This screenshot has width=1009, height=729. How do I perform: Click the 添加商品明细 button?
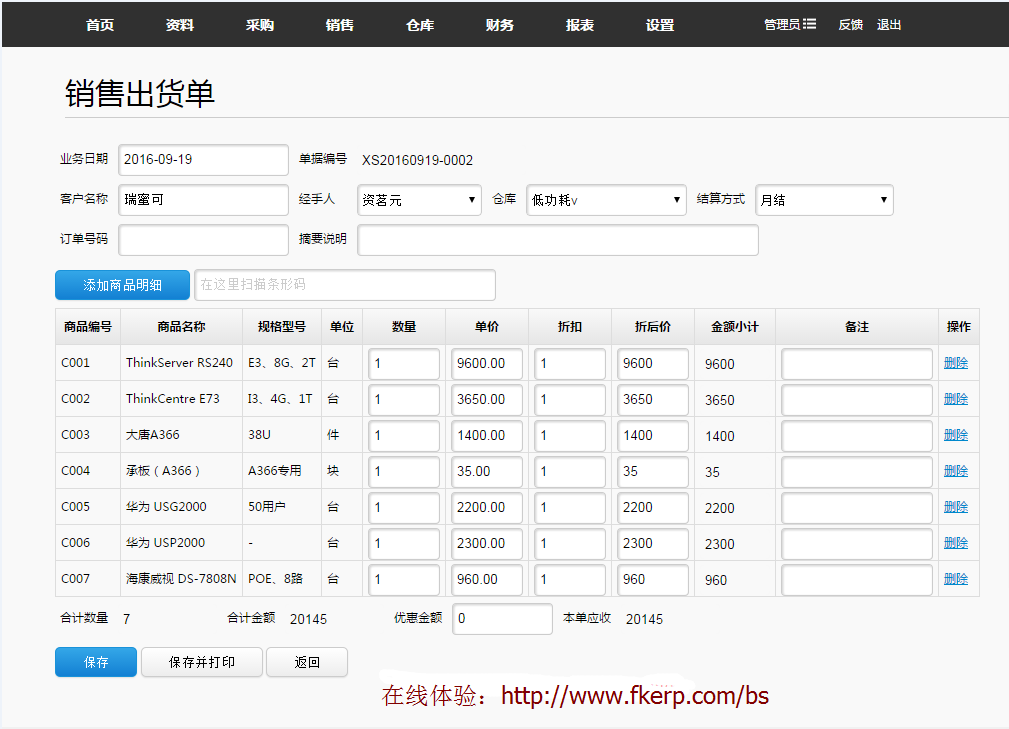click(x=122, y=285)
